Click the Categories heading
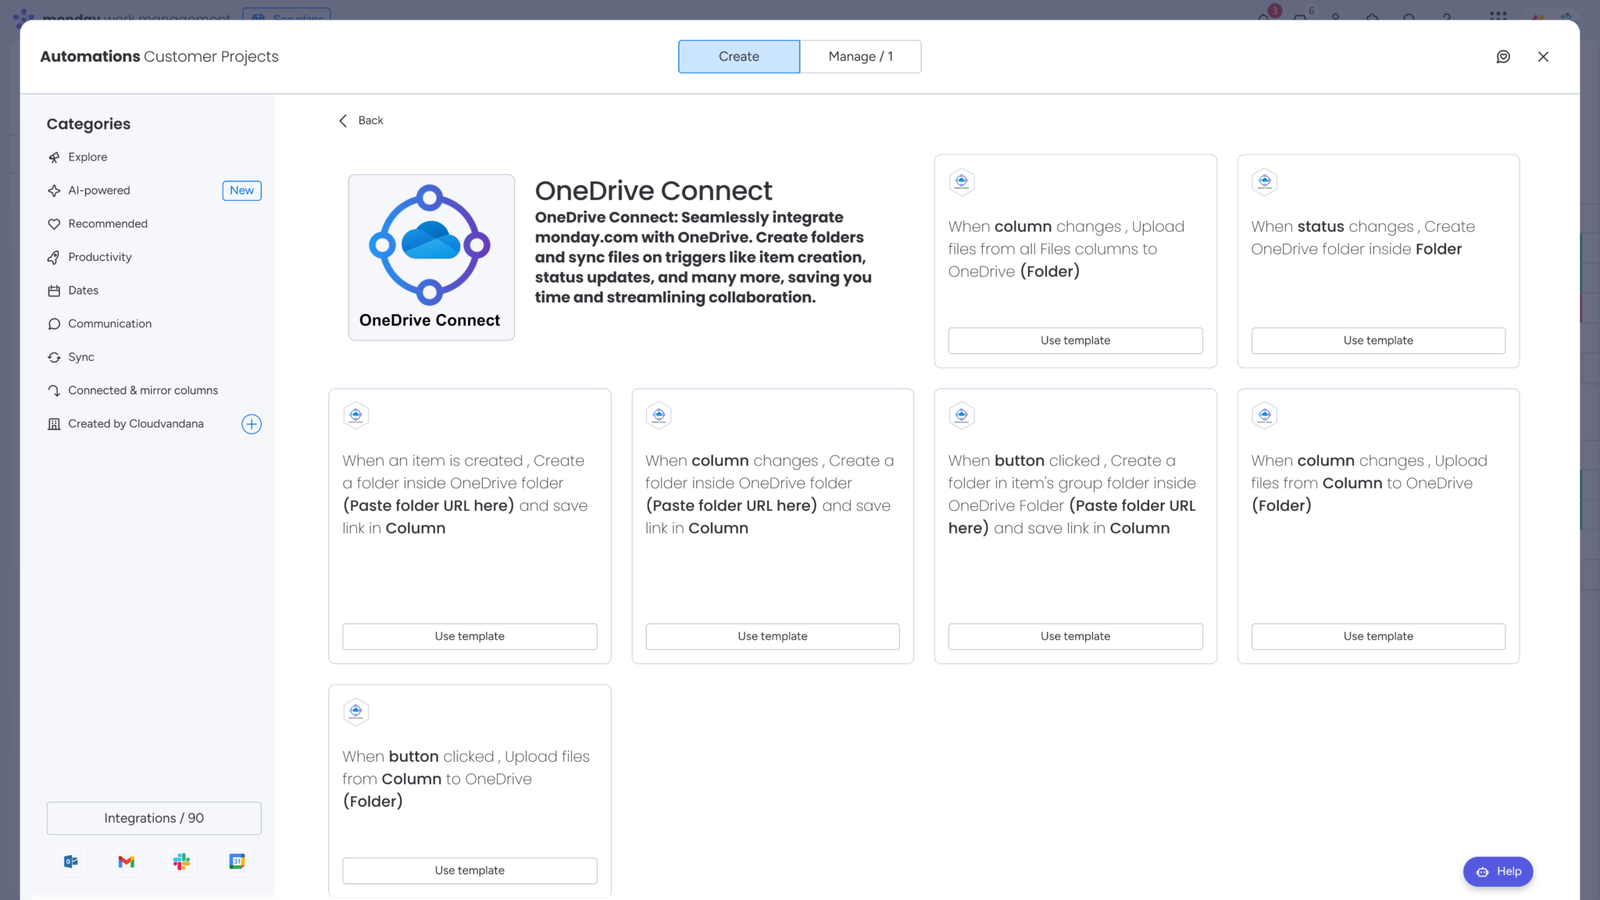Viewport: 1600px width, 900px height. (x=88, y=124)
